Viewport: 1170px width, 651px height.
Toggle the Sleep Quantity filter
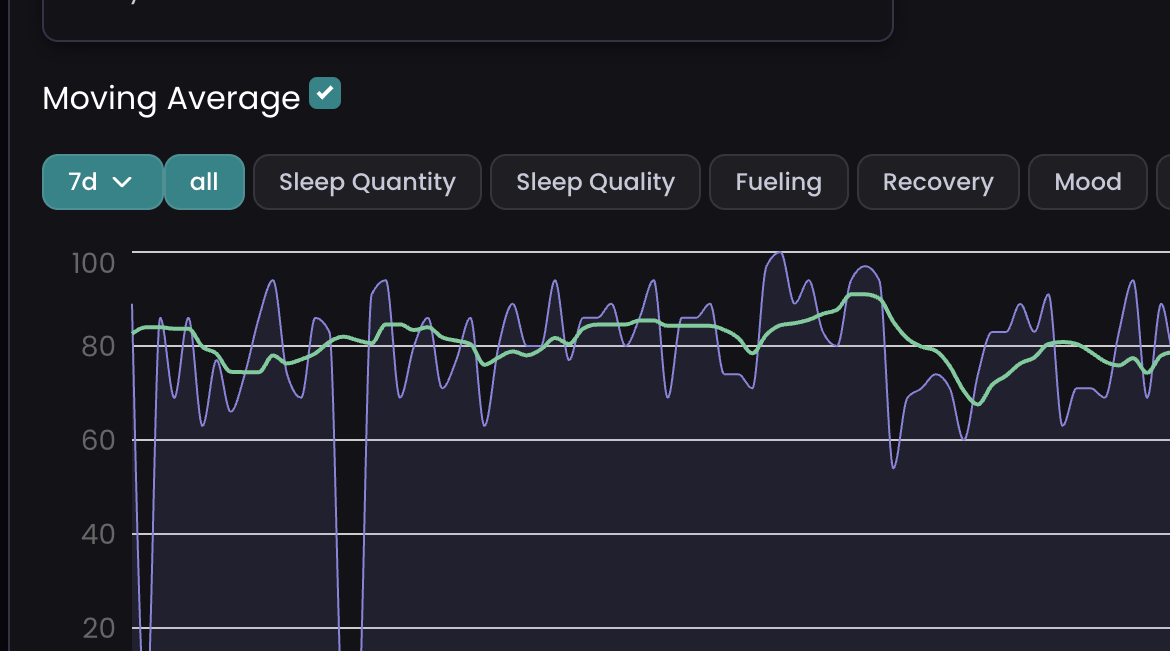click(x=367, y=182)
